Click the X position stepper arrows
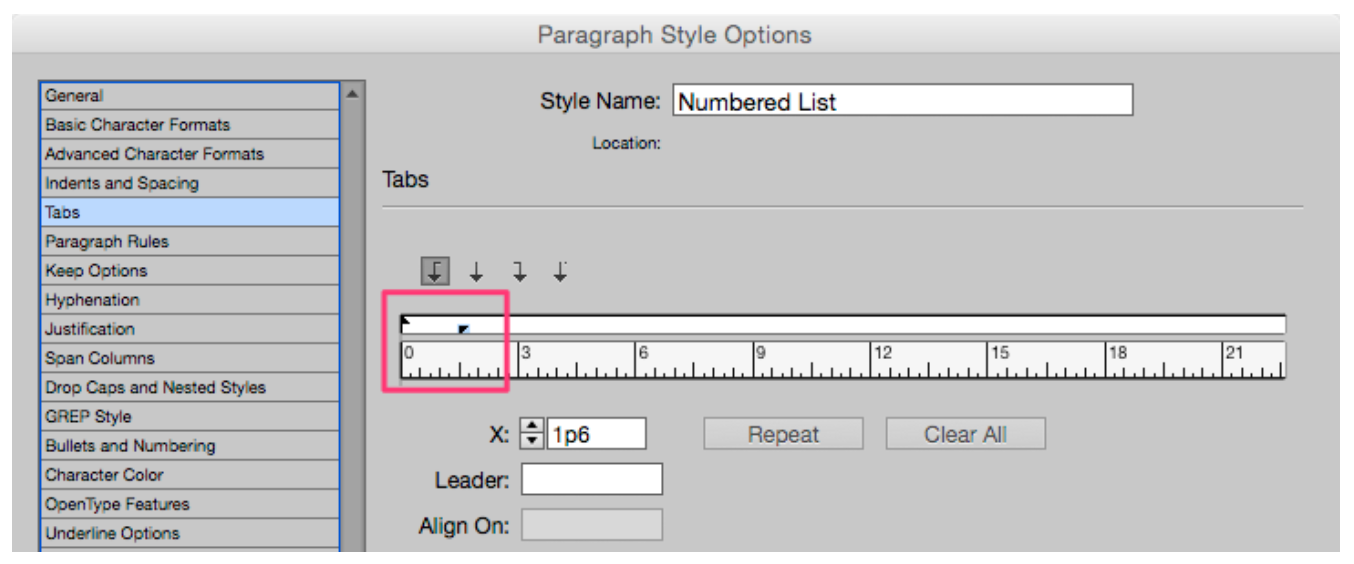The image size is (1354, 564). (533, 434)
